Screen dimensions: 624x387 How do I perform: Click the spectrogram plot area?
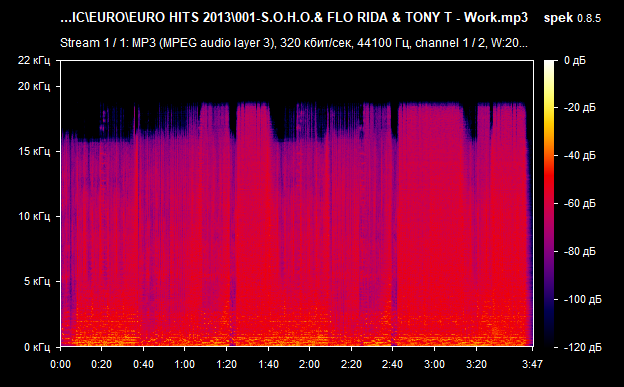point(297,203)
